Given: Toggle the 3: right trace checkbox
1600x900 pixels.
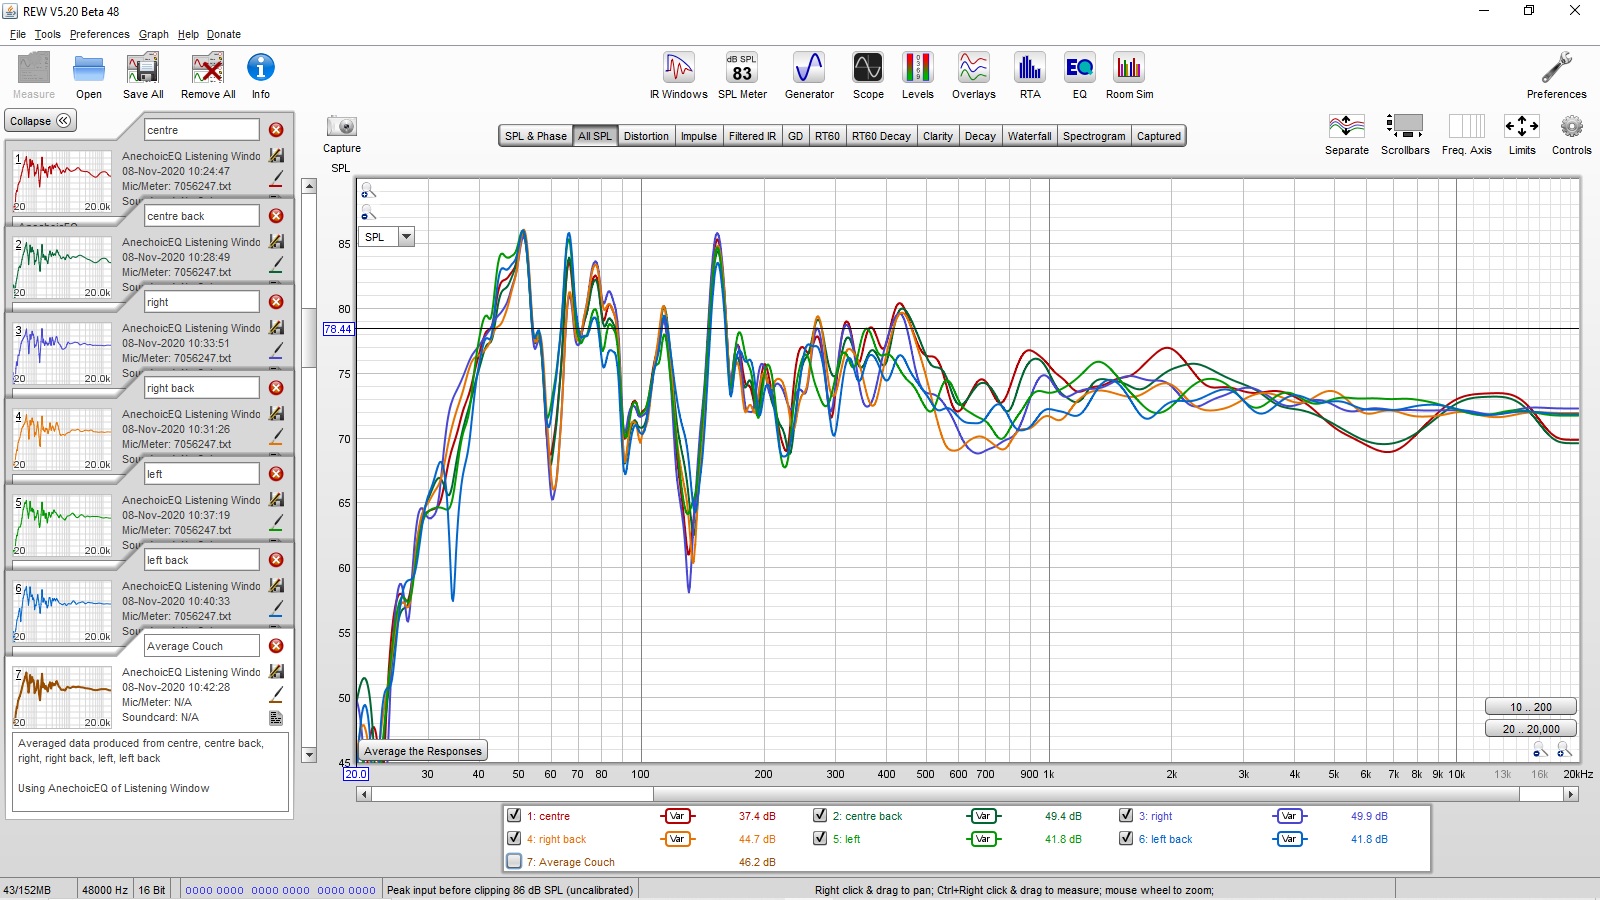Looking at the screenshot, I should point(1126,815).
